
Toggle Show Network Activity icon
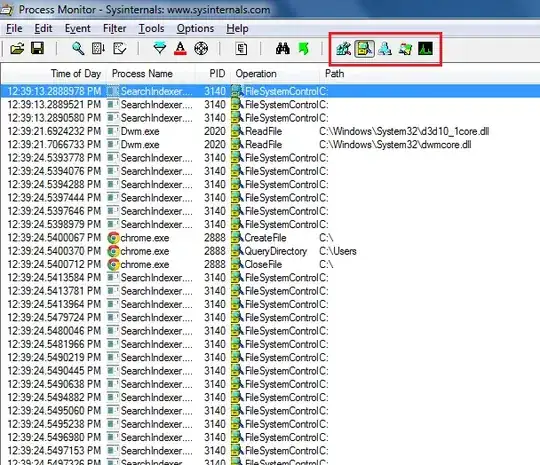[385, 49]
